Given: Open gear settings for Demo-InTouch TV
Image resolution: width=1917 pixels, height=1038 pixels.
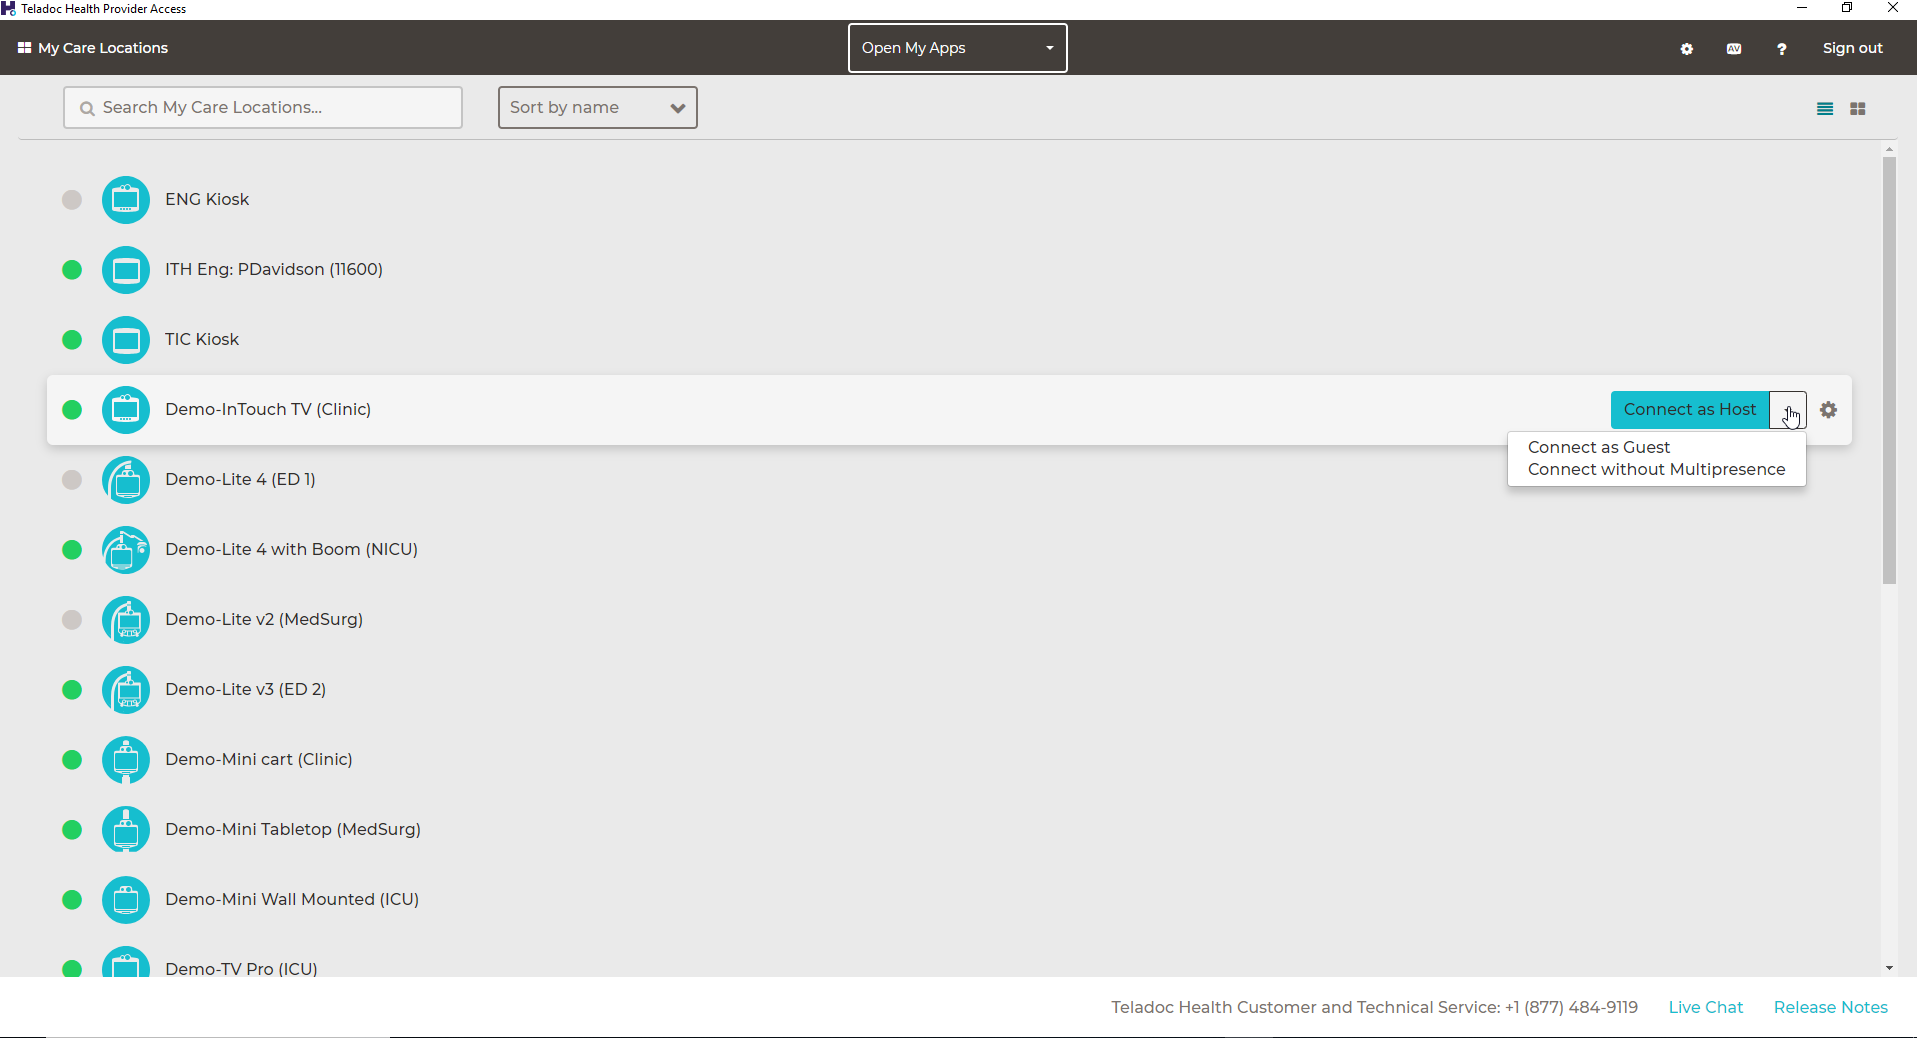Looking at the screenshot, I should tap(1828, 410).
